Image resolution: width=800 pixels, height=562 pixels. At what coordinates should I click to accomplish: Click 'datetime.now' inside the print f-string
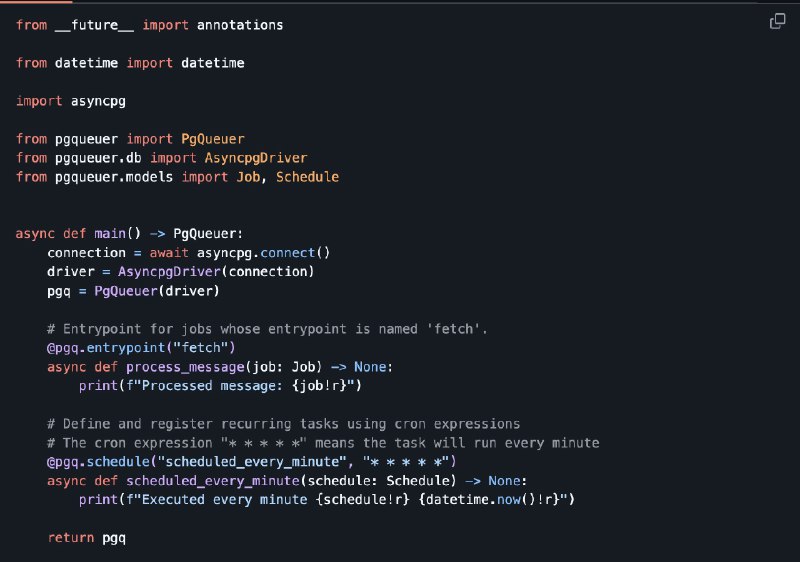[x=473, y=499]
